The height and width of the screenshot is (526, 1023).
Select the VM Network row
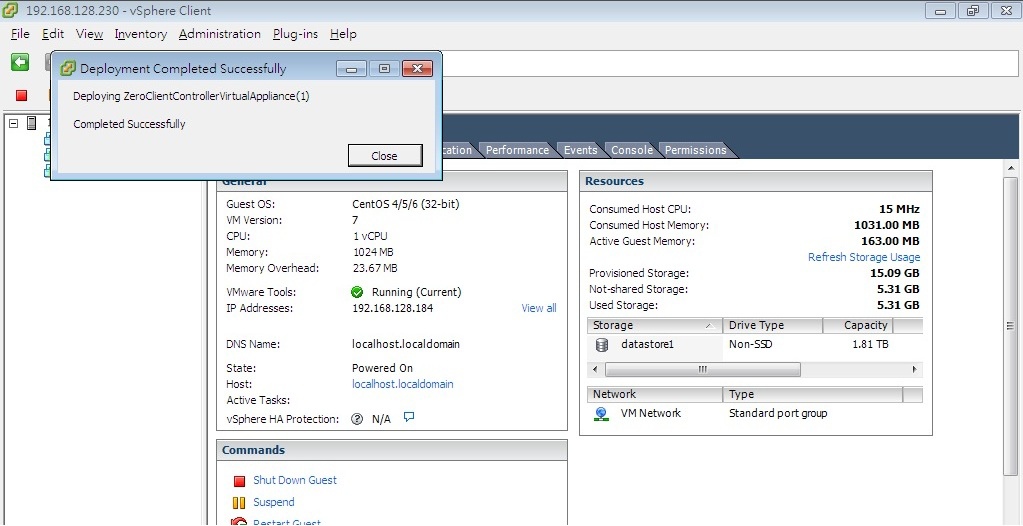pos(755,414)
